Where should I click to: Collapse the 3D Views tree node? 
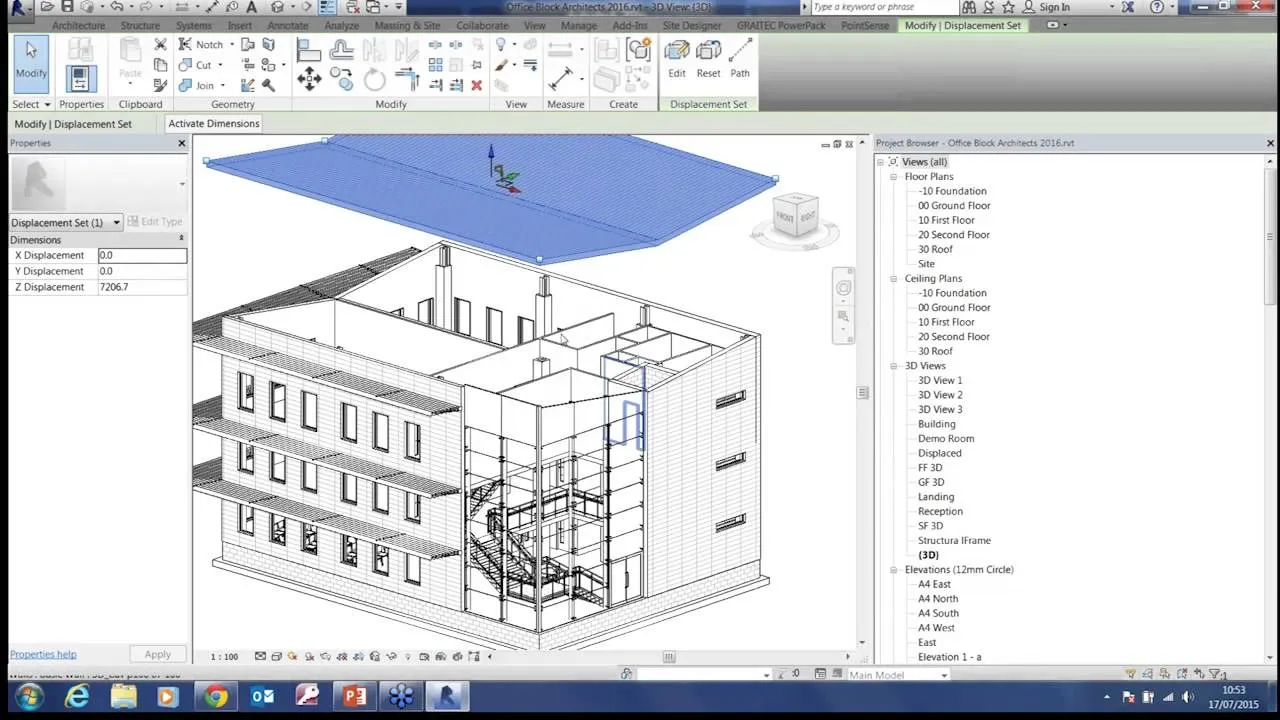tap(894, 366)
